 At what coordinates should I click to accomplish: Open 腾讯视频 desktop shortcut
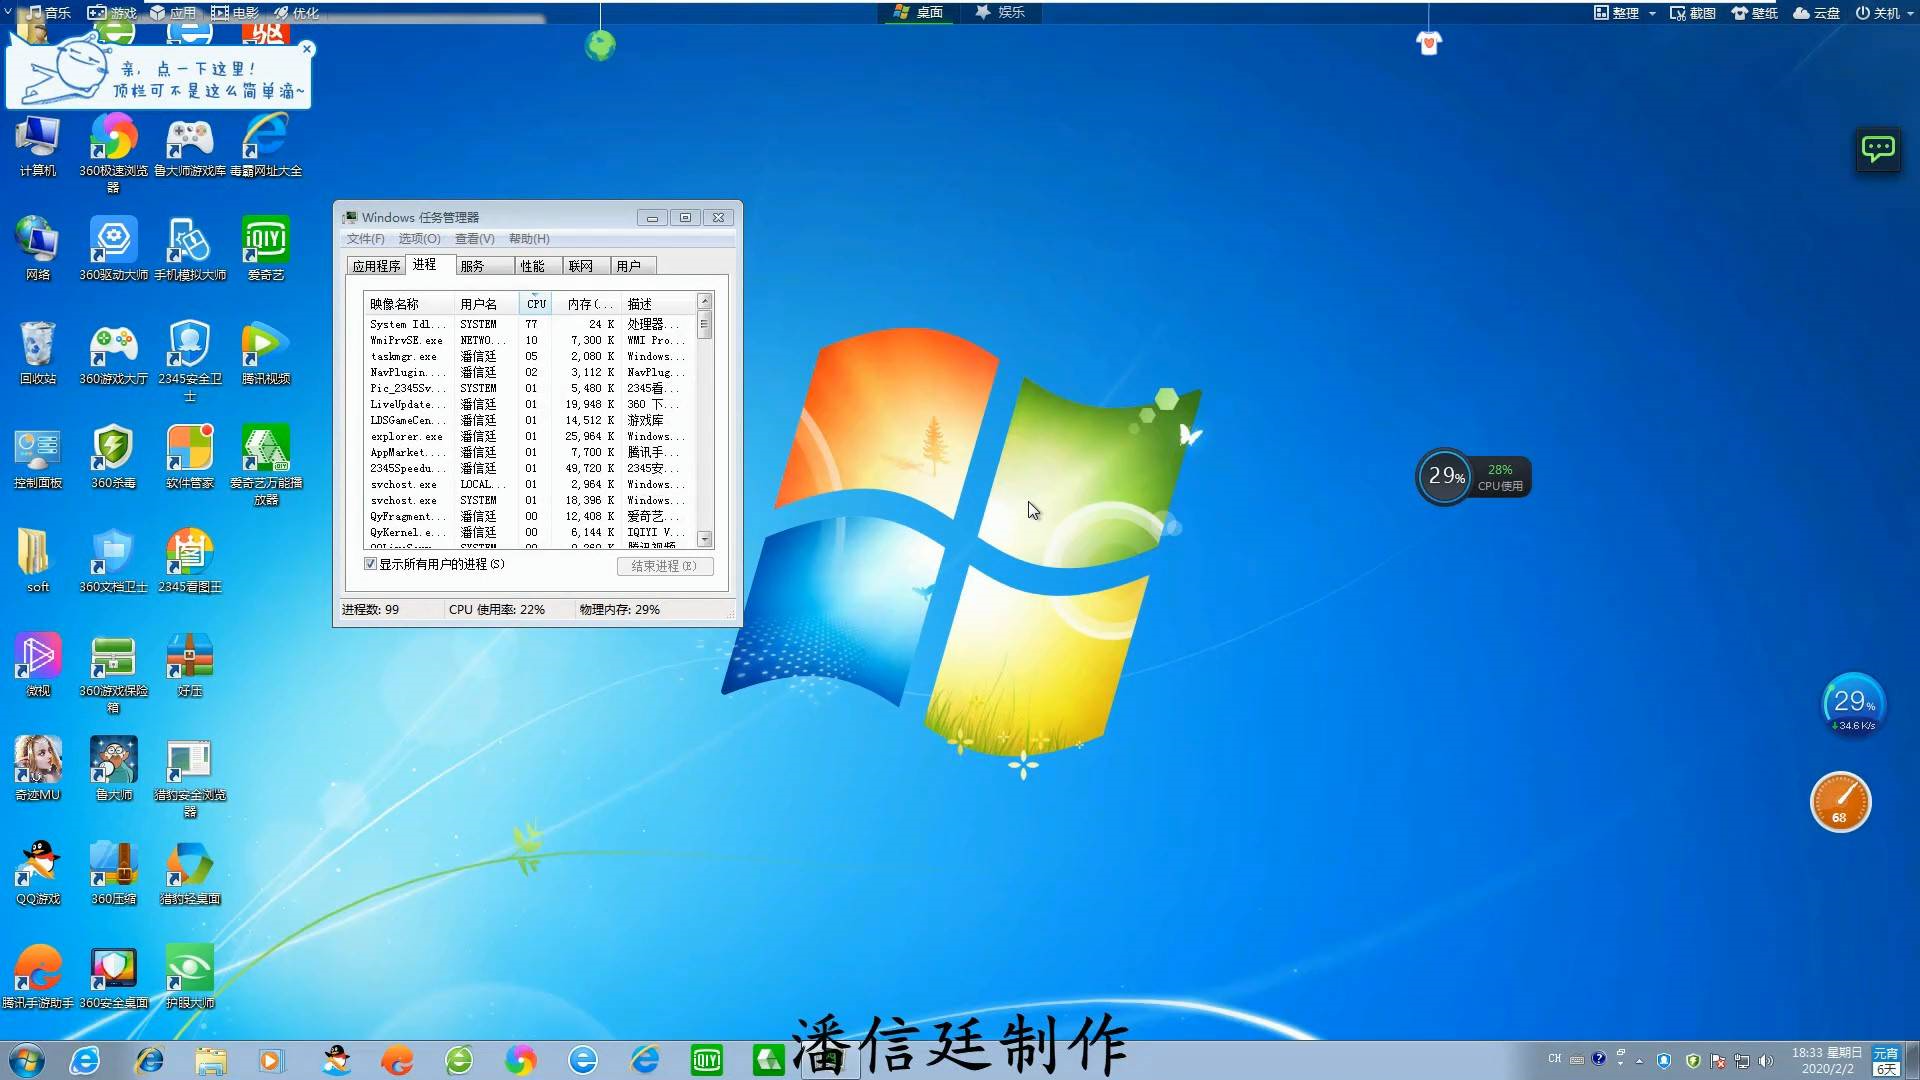point(266,353)
